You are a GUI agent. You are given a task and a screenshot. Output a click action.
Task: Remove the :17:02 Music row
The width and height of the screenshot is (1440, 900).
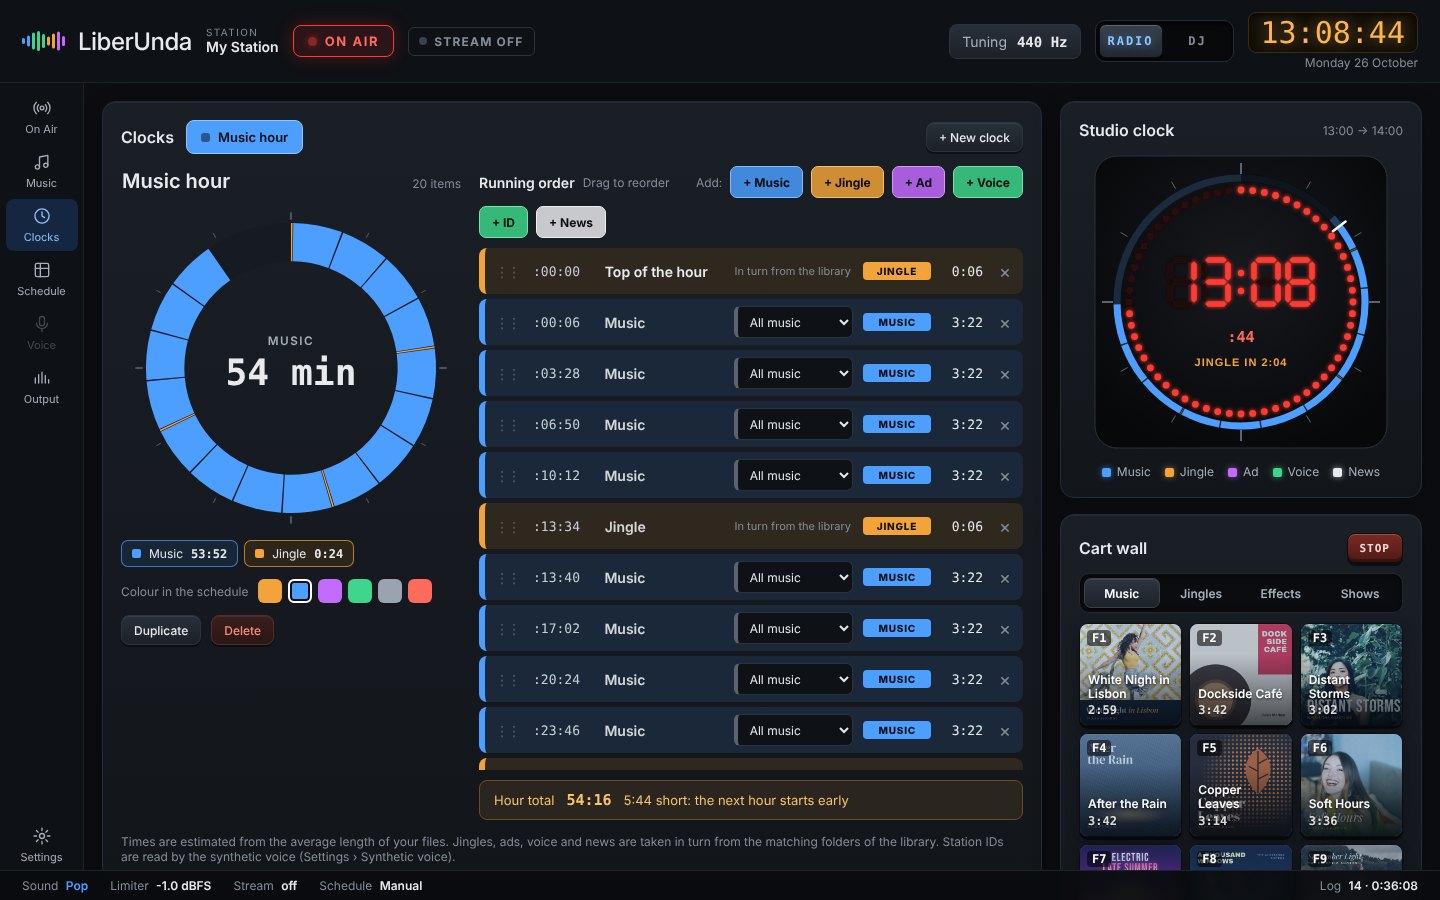tap(1005, 629)
